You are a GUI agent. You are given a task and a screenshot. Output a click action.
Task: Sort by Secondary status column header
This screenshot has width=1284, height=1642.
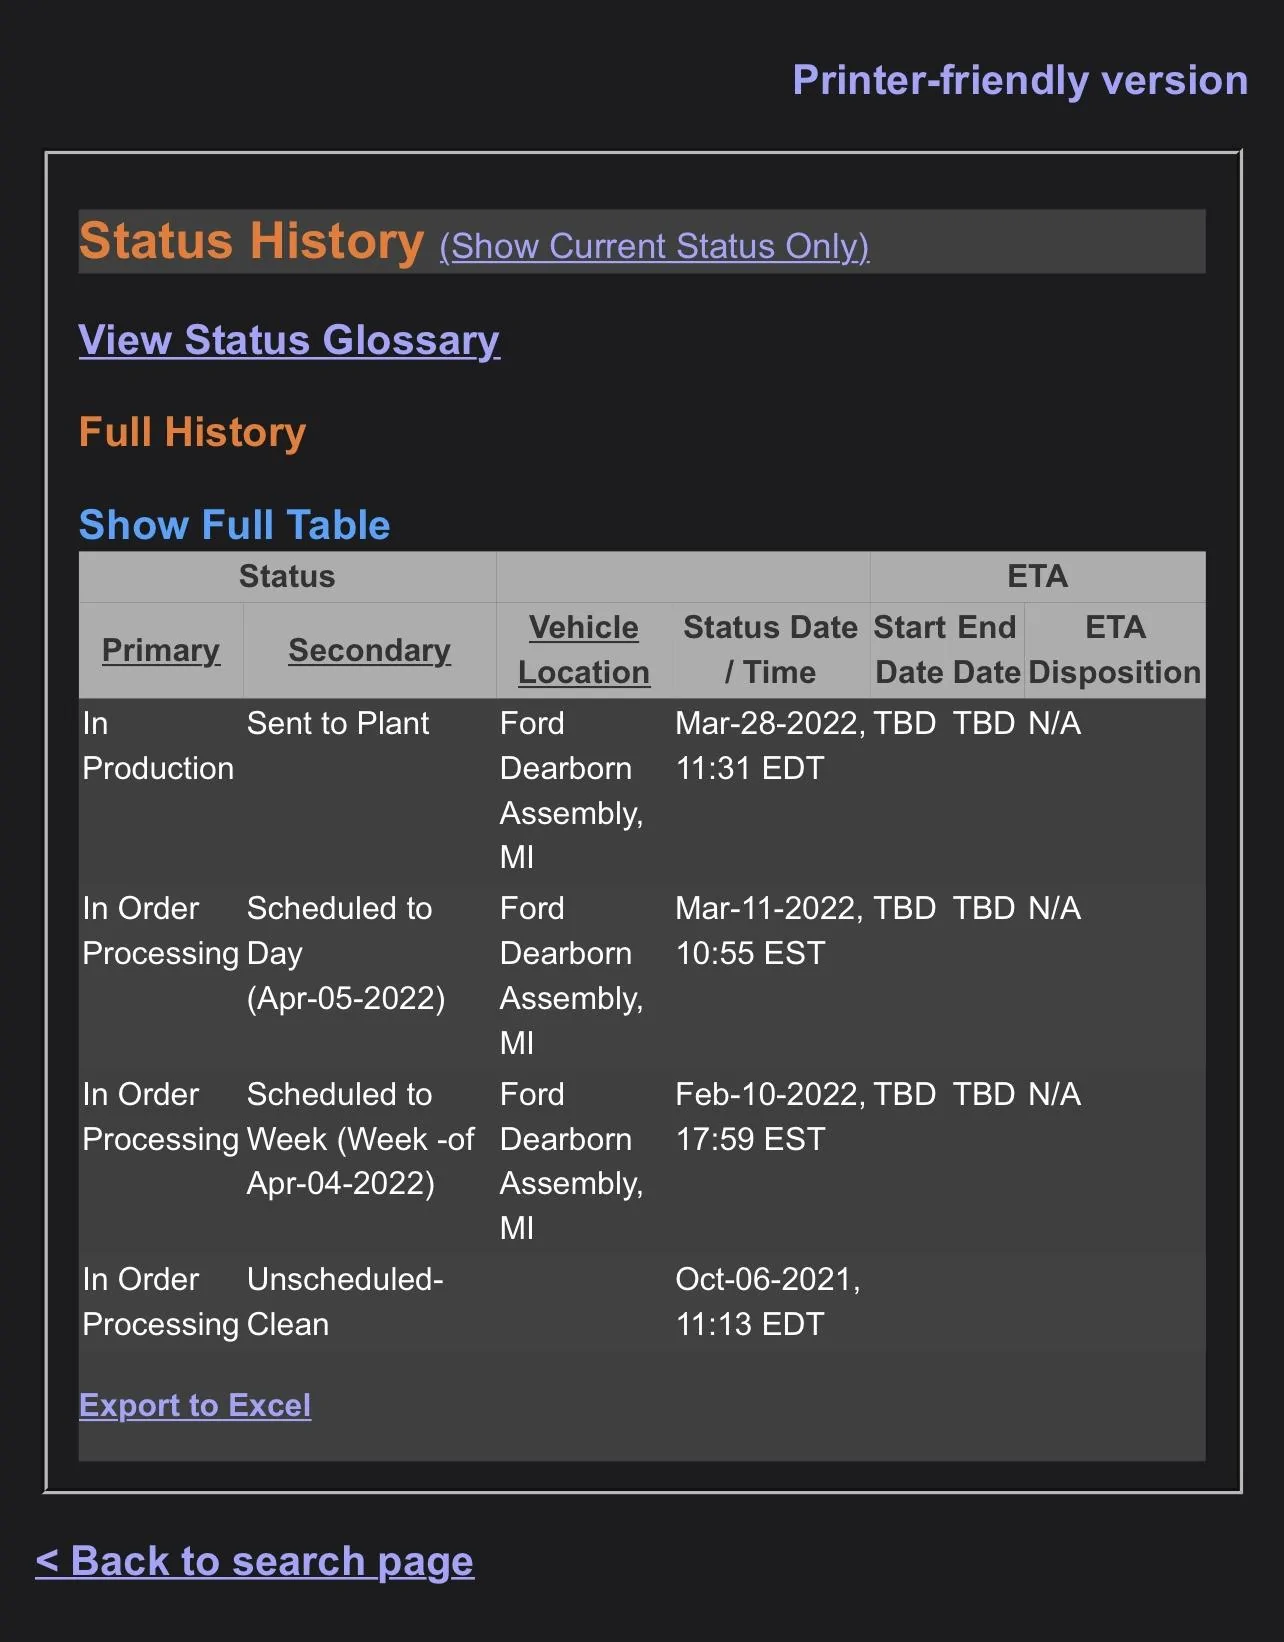pyautogui.click(x=369, y=650)
